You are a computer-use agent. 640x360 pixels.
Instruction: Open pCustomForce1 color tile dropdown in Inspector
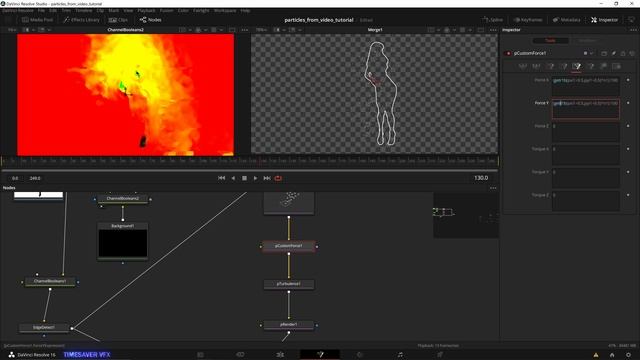588,53
